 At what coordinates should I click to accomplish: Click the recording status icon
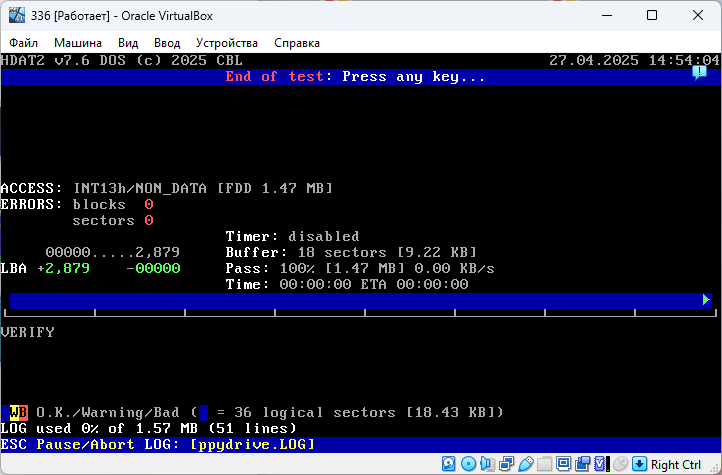[582, 464]
